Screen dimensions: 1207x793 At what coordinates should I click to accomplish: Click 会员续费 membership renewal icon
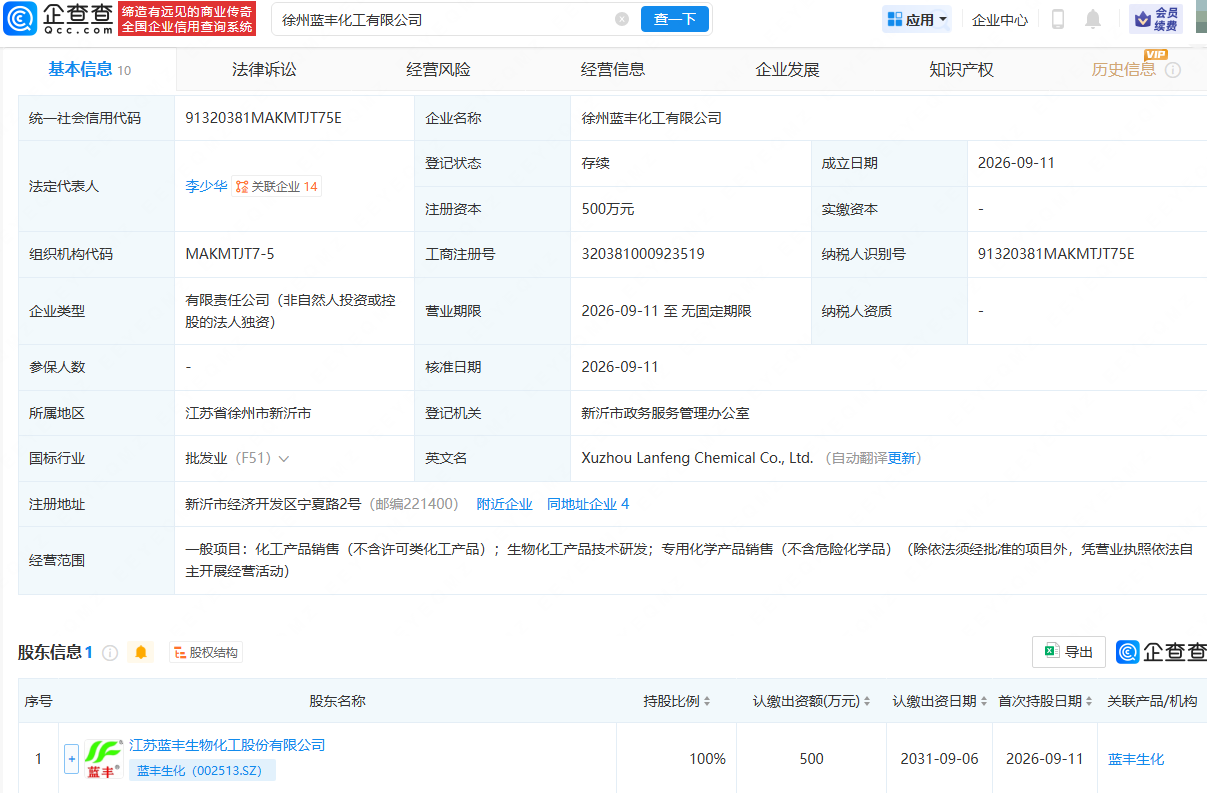1156,18
